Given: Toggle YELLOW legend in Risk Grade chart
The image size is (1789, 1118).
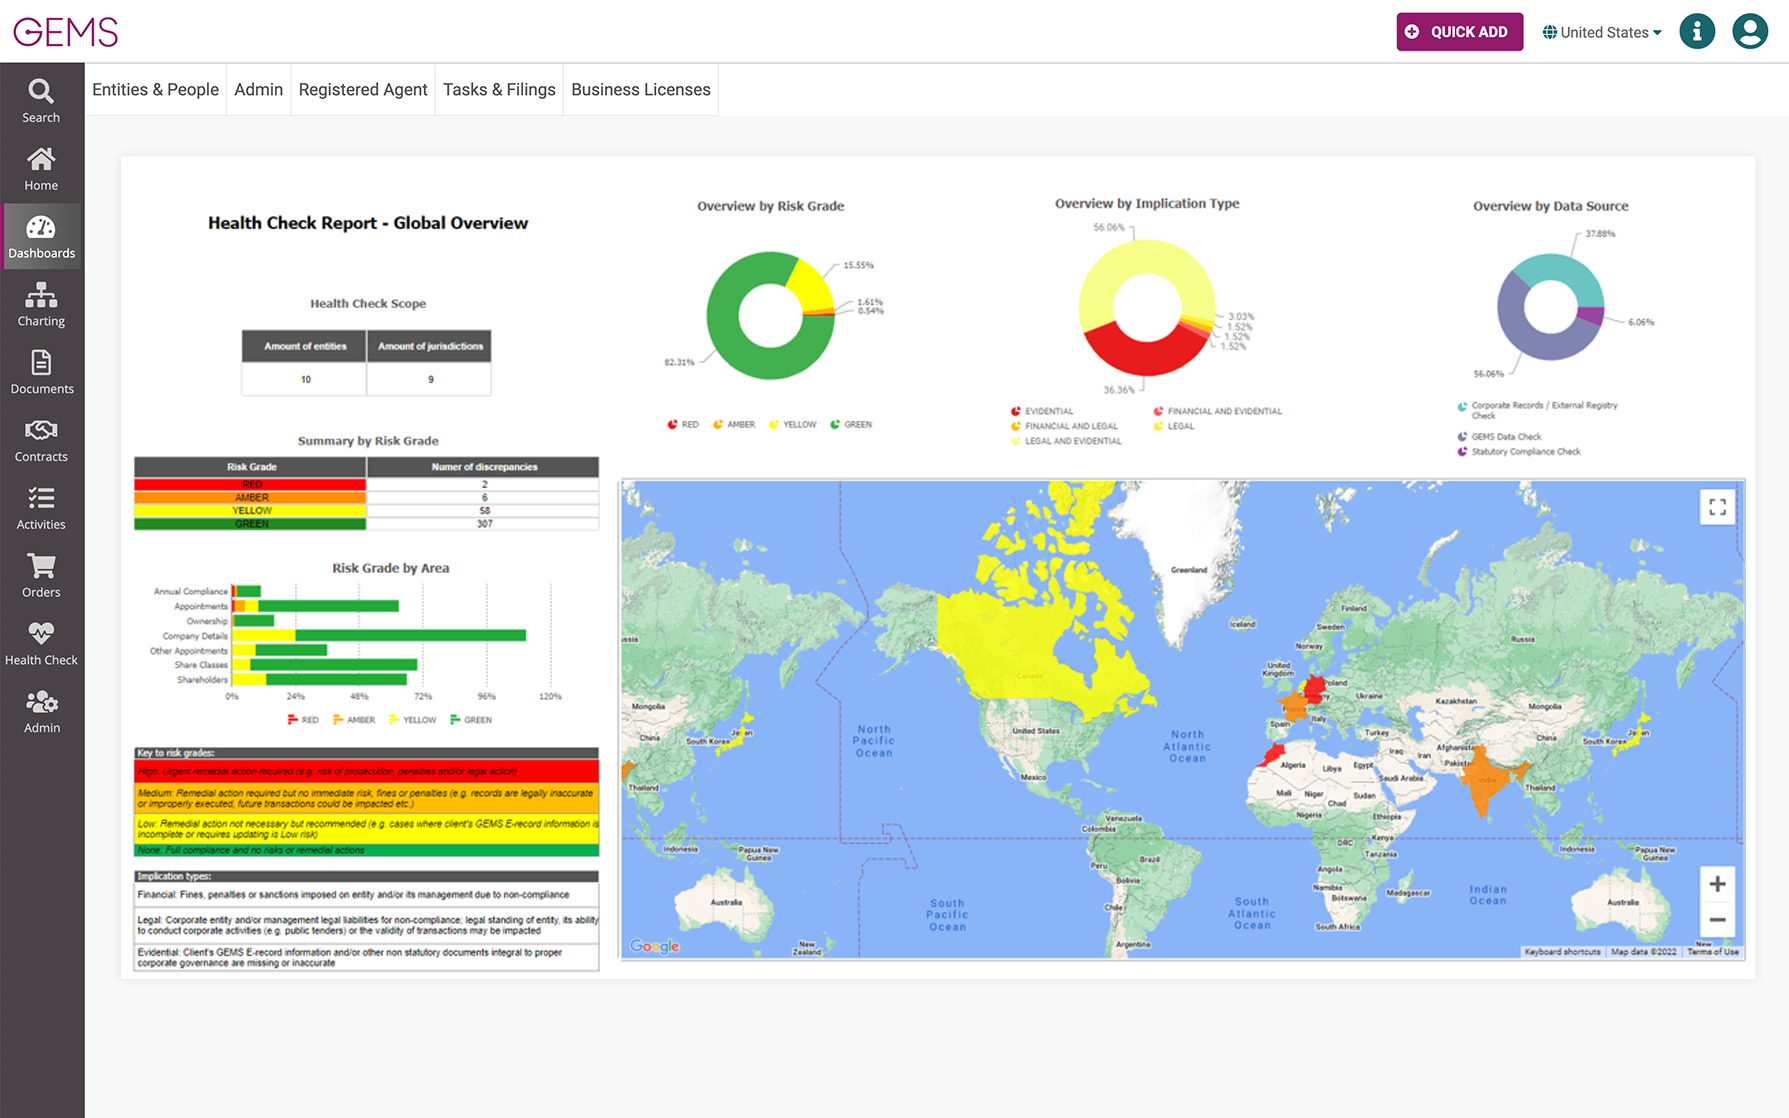Looking at the screenshot, I should pyautogui.click(x=793, y=425).
